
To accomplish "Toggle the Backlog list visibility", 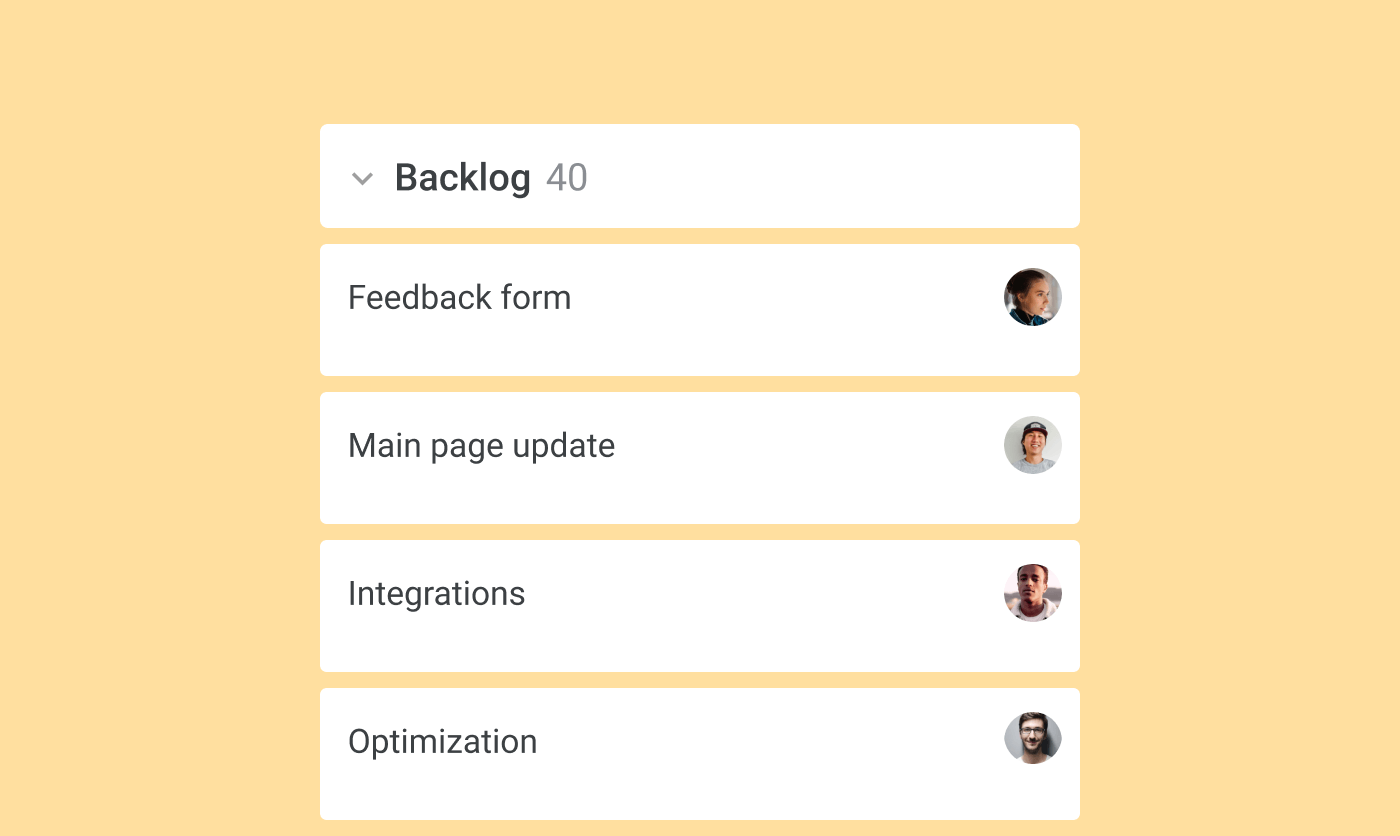I will (x=362, y=179).
